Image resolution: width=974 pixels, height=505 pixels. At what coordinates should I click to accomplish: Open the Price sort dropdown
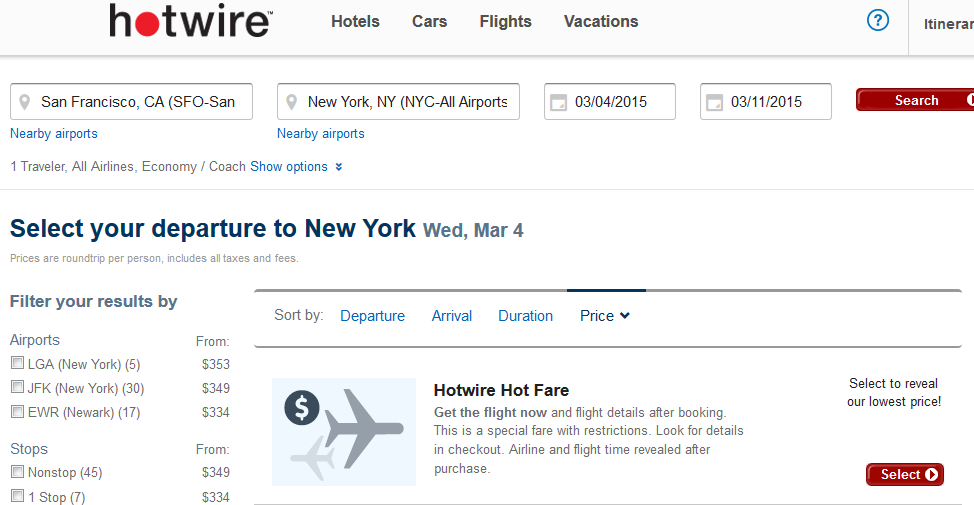tap(605, 316)
